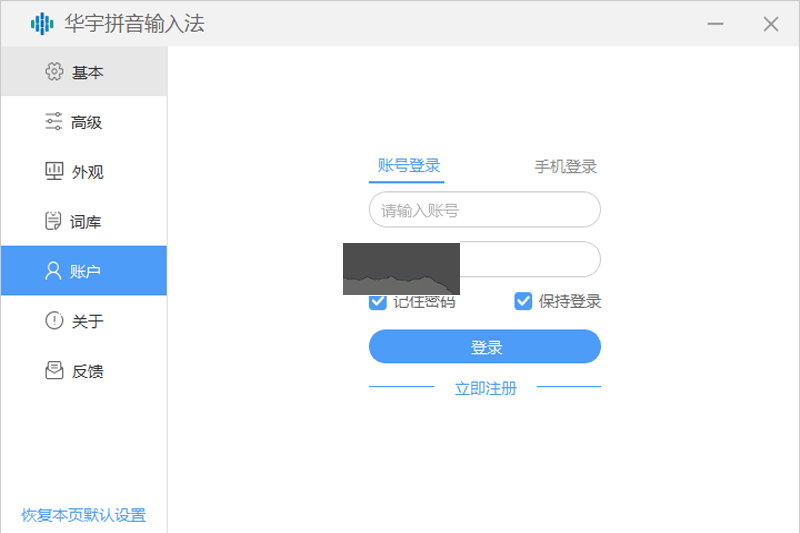
Task: Open the 高级 settings page
Action: click(84, 121)
